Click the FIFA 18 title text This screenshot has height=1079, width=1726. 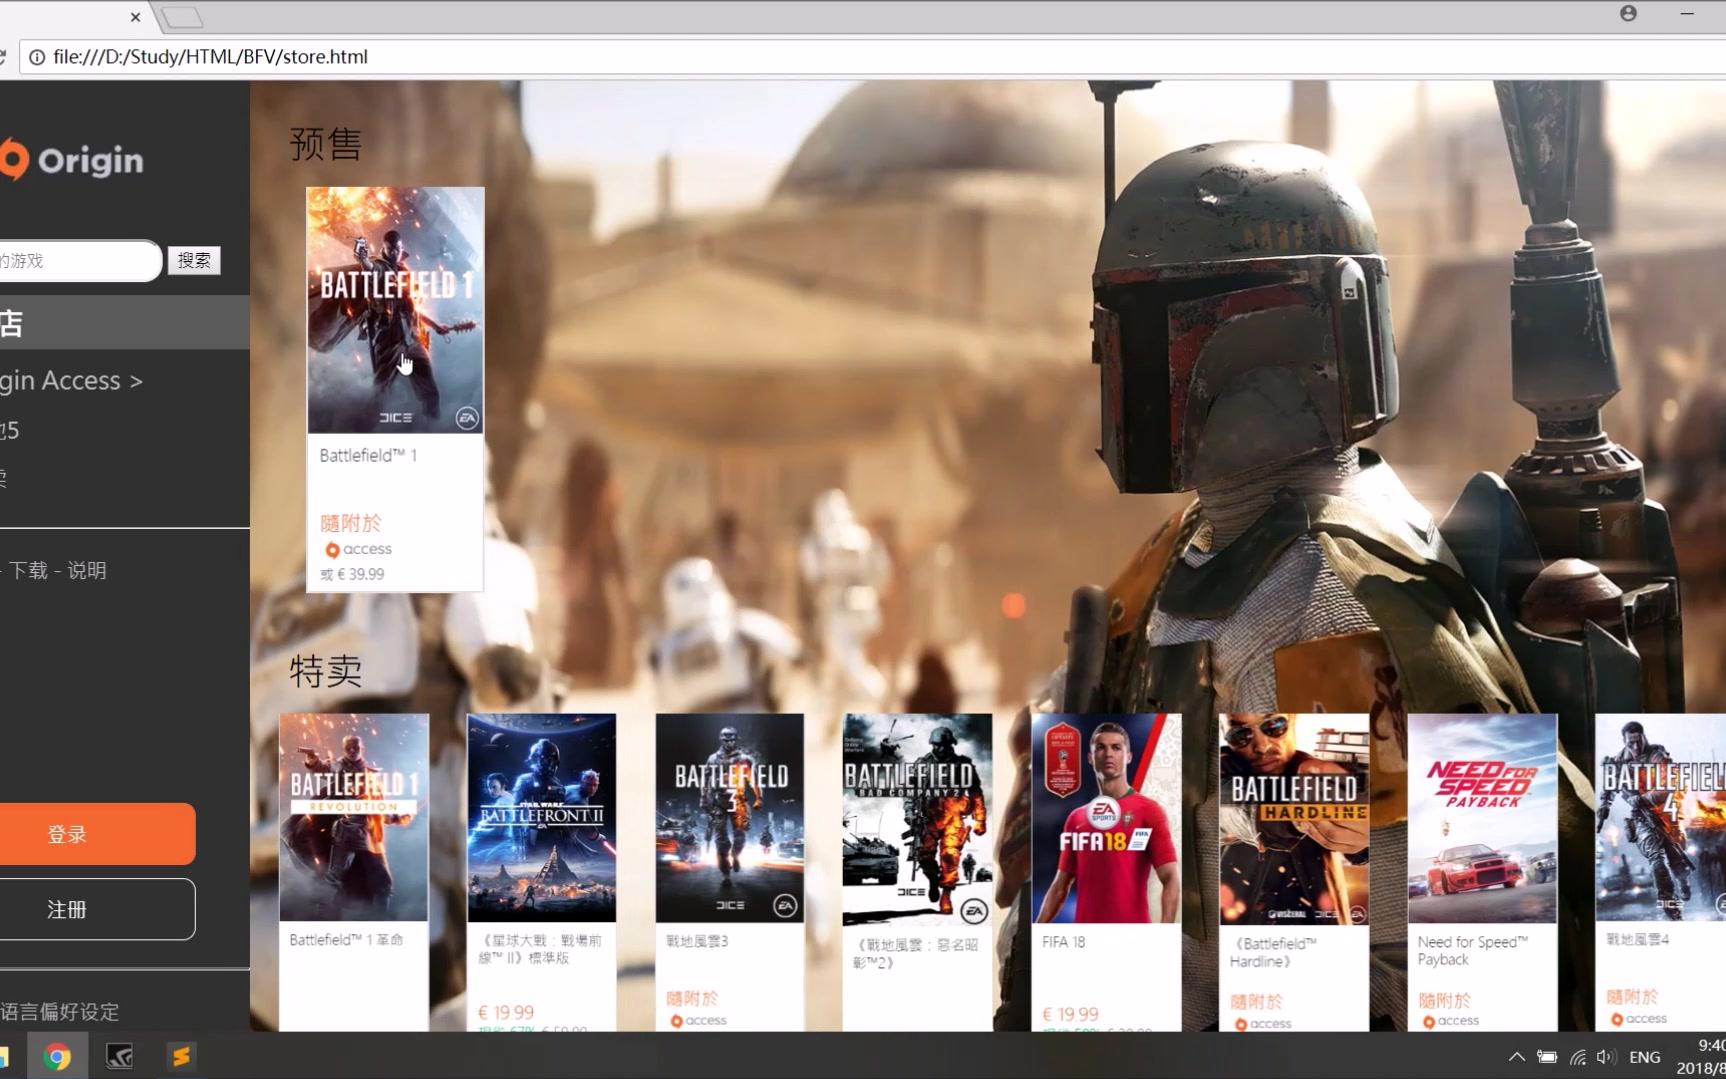1063,942
